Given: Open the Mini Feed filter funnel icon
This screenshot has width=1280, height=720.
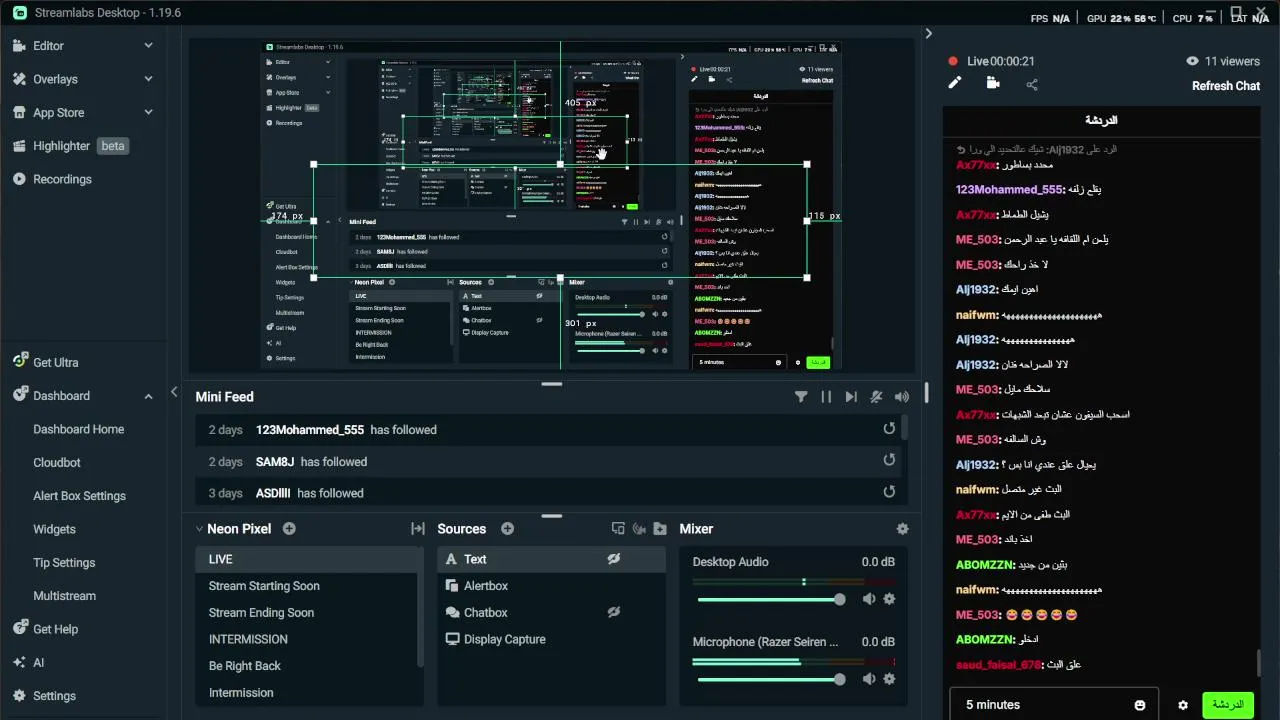Looking at the screenshot, I should click(801, 397).
